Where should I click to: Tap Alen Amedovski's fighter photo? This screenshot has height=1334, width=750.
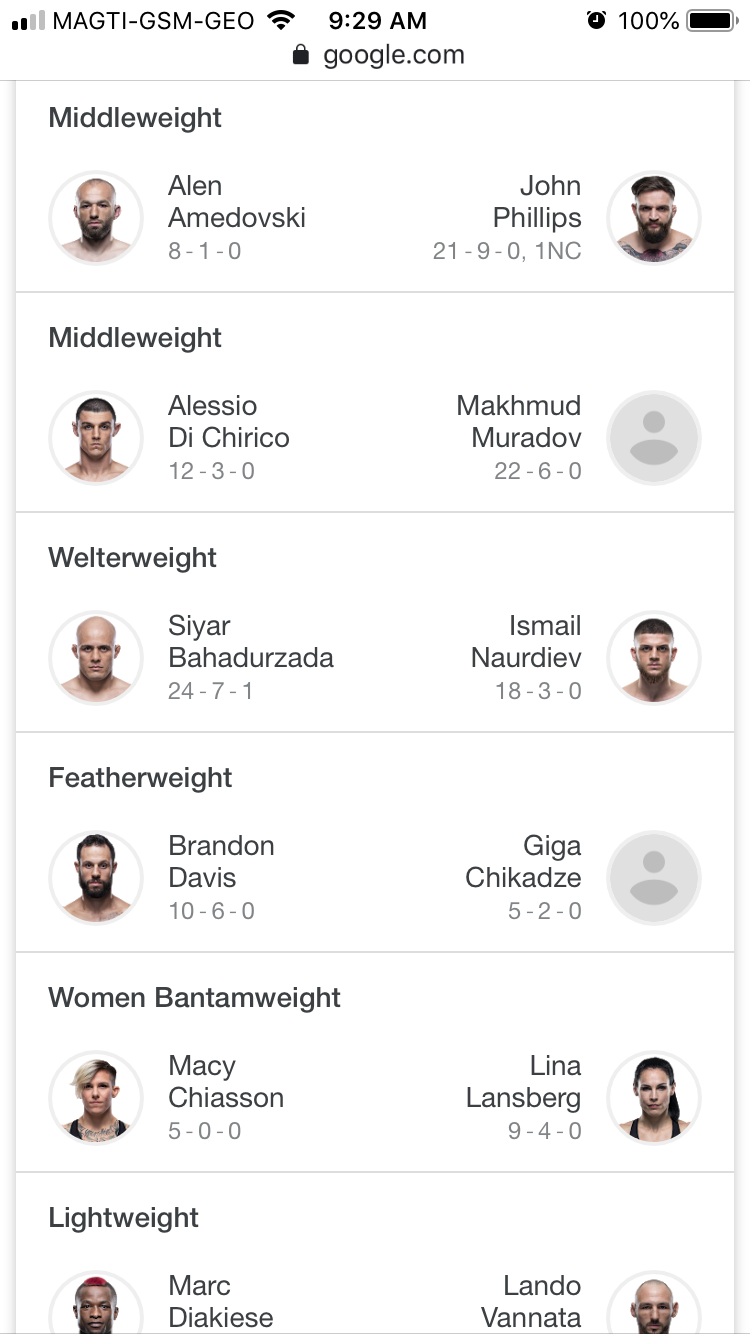[97, 218]
